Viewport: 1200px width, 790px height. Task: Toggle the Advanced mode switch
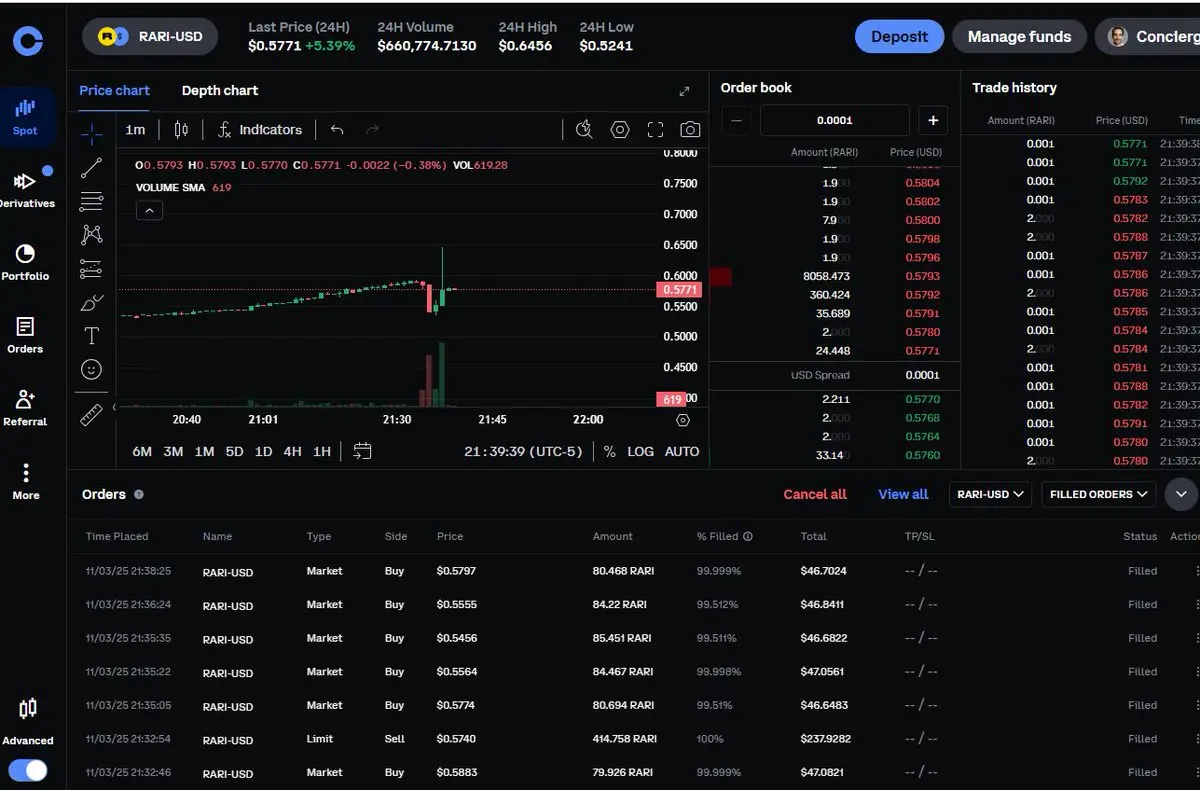point(27,770)
